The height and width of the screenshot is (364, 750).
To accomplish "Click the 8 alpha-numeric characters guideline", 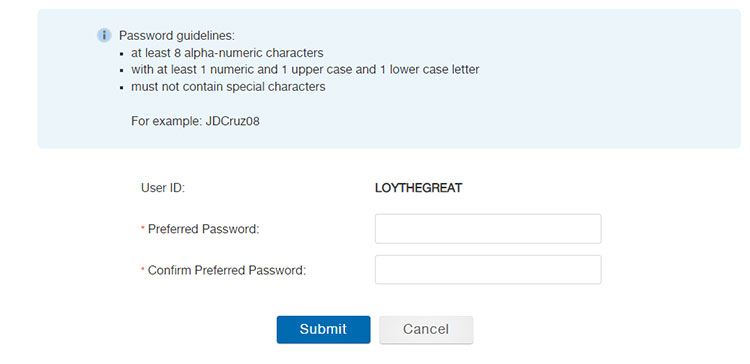I will (227, 53).
